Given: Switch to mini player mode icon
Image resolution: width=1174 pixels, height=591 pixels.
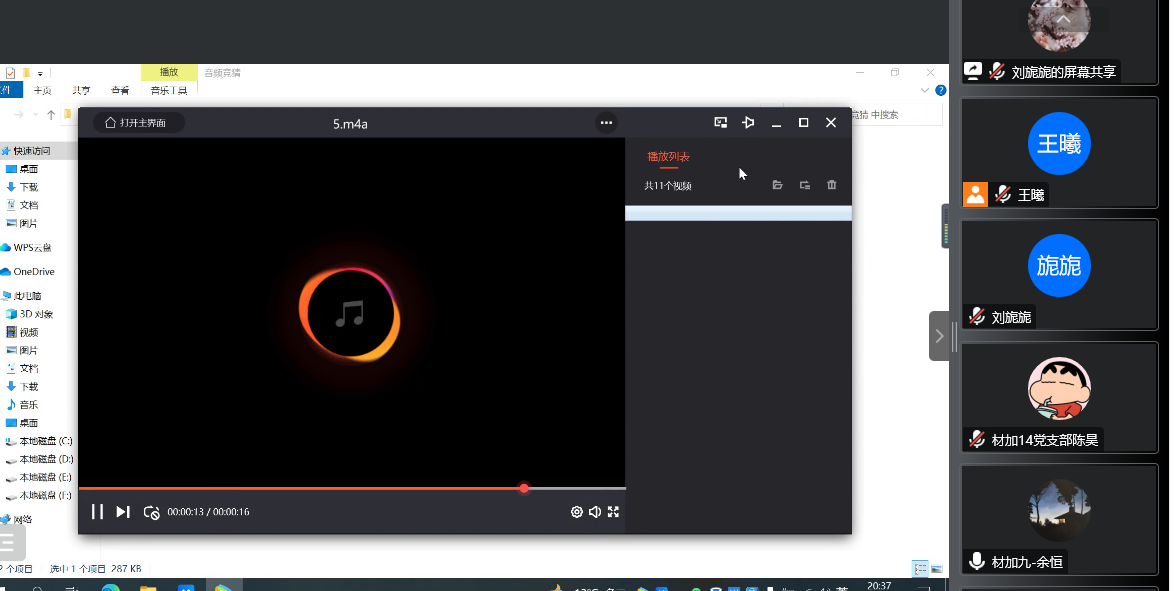Looking at the screenshot, I should point(720,123).
